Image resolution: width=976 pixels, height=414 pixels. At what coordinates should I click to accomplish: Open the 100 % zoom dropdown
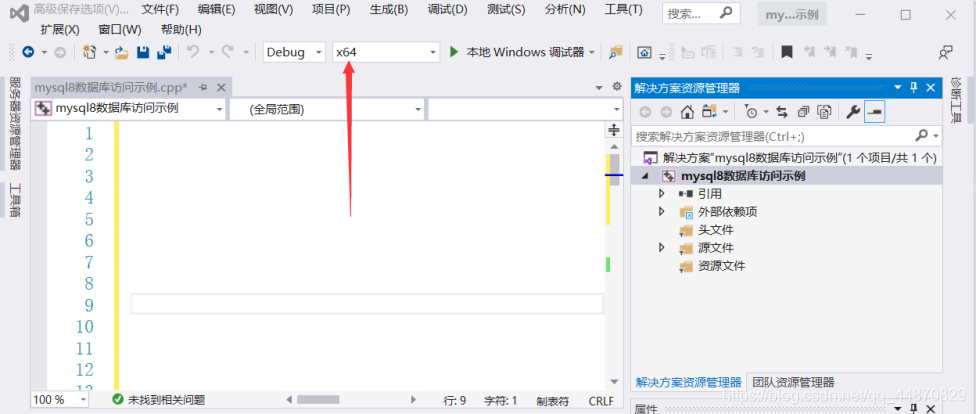tap(83, 400)
